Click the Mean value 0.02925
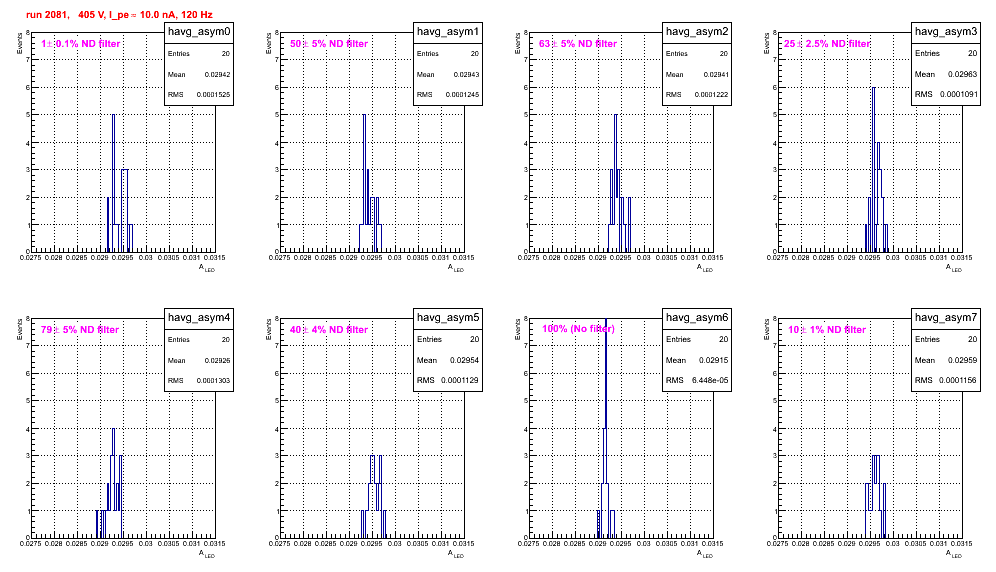 tap(217, 360)
